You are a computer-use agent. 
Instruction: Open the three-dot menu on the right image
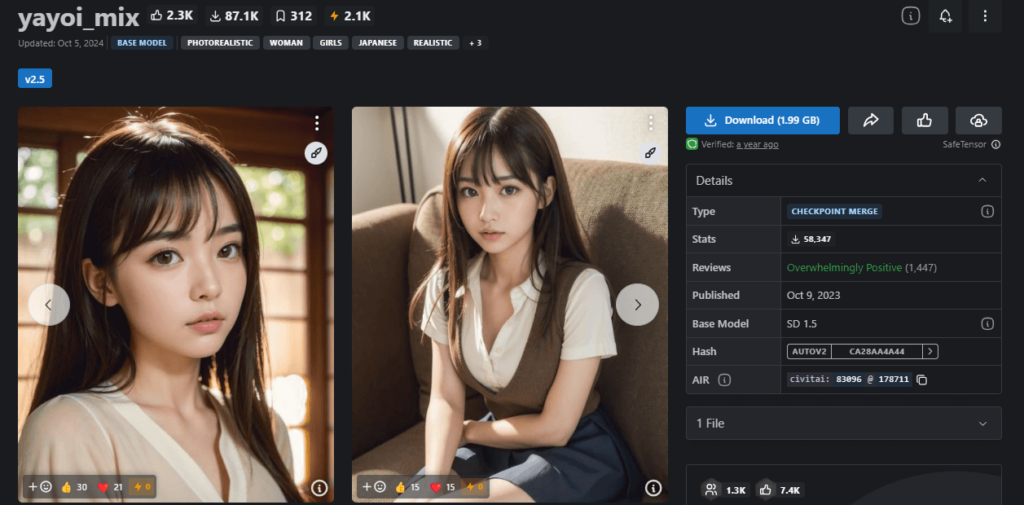[650, 123]
